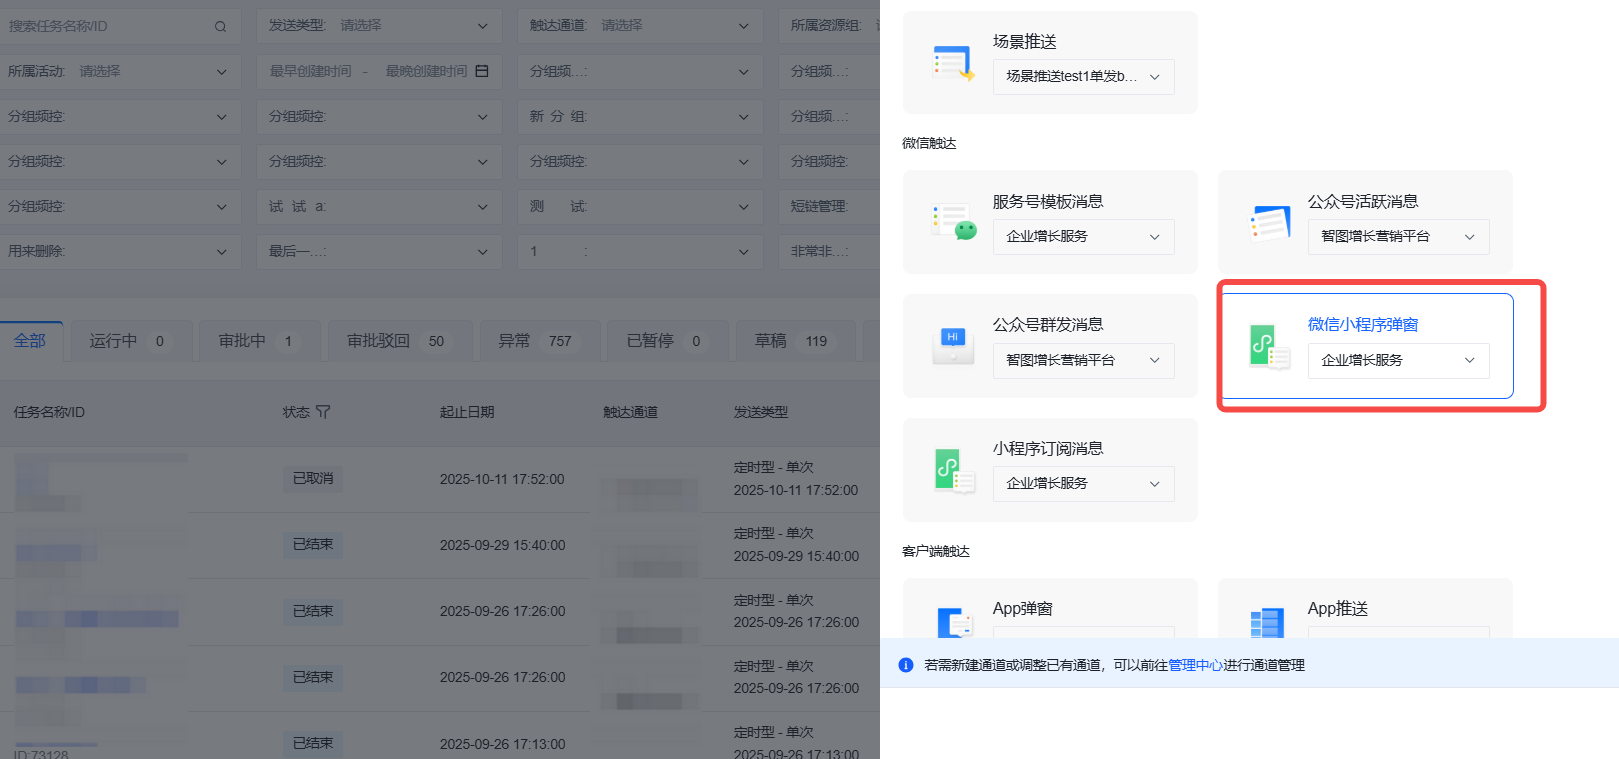Click the 最早创建时间 start date field
The image size is (1619, 759).
point(310,71)
